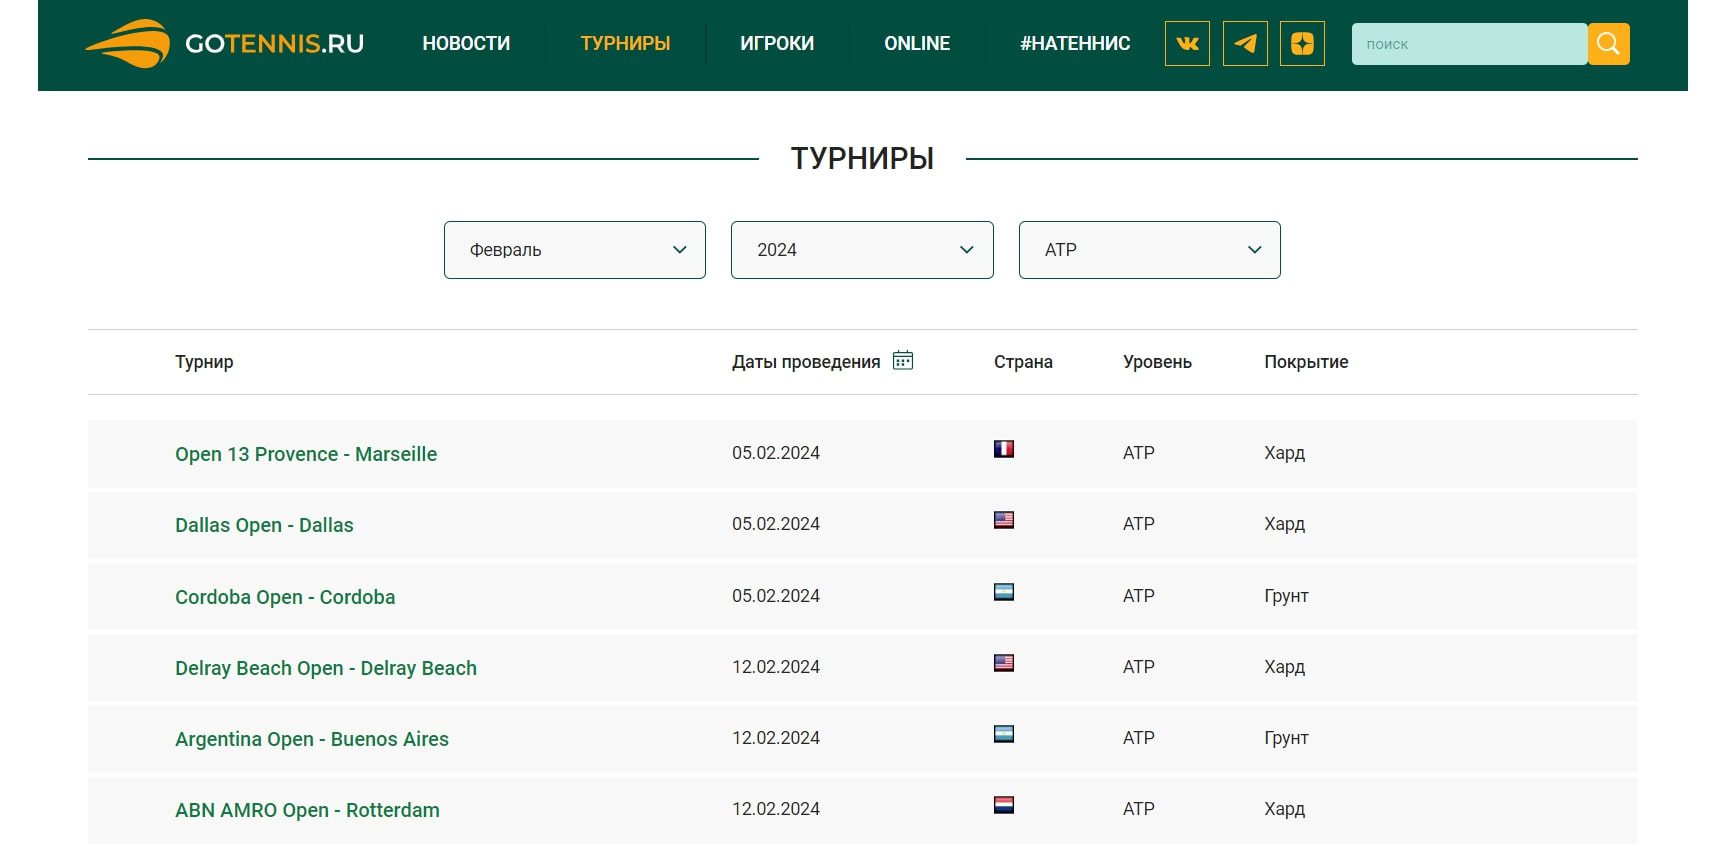Open Open 13 Provence - Marseille tournament
This screenshot has width=1731, height=847.
click(306, 454)
